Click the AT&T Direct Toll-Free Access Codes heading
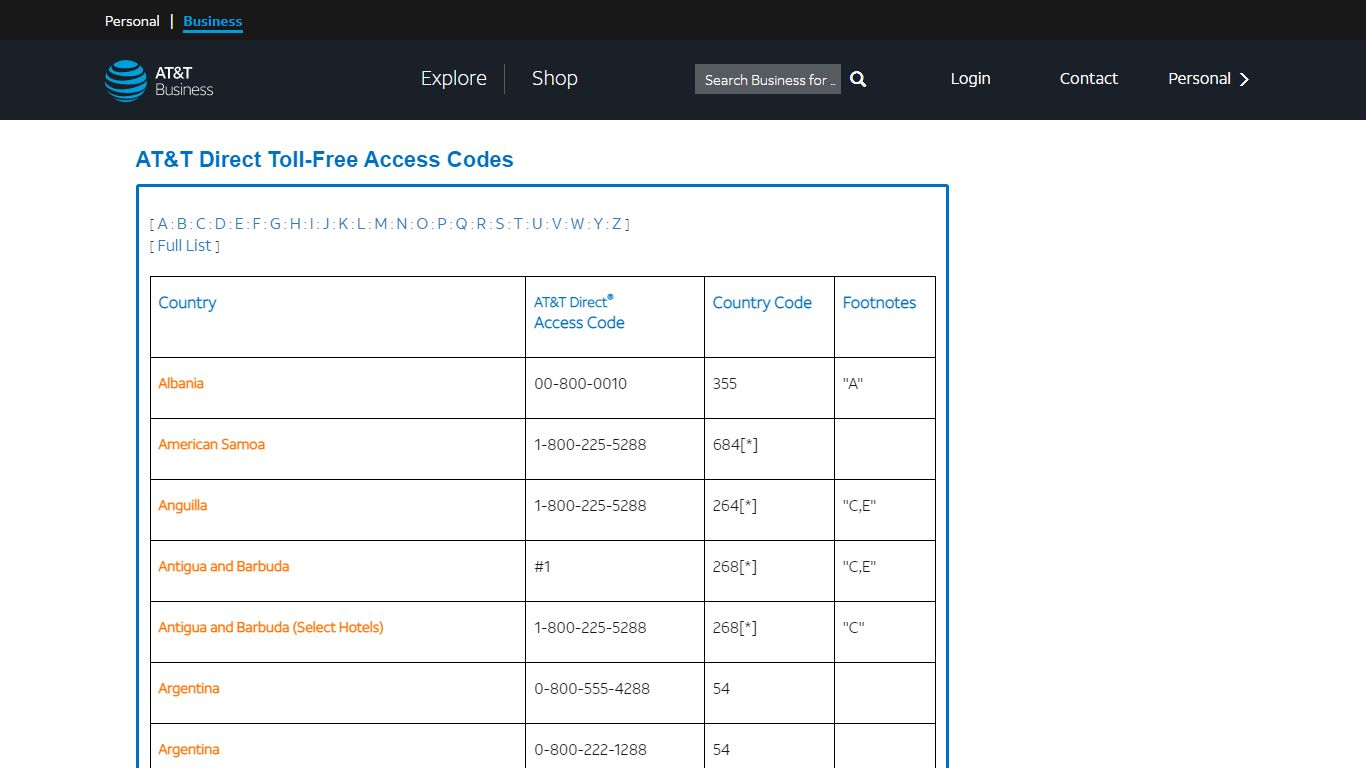 tap(325, 159)
